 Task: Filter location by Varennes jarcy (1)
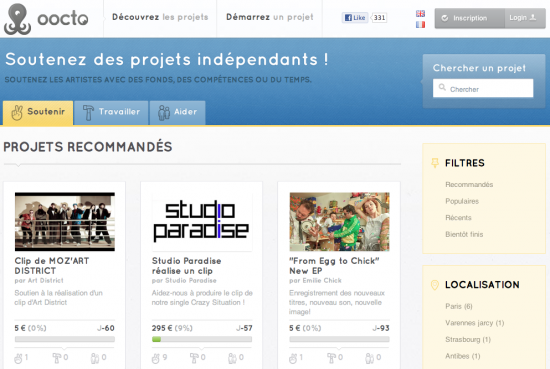click(475, 323)
